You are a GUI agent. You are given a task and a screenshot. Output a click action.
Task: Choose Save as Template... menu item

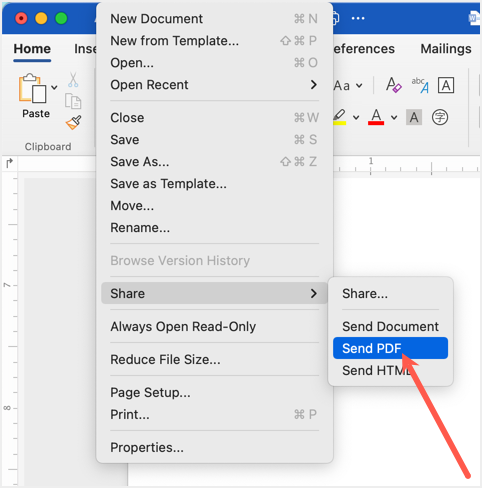(x=214, y=184)
